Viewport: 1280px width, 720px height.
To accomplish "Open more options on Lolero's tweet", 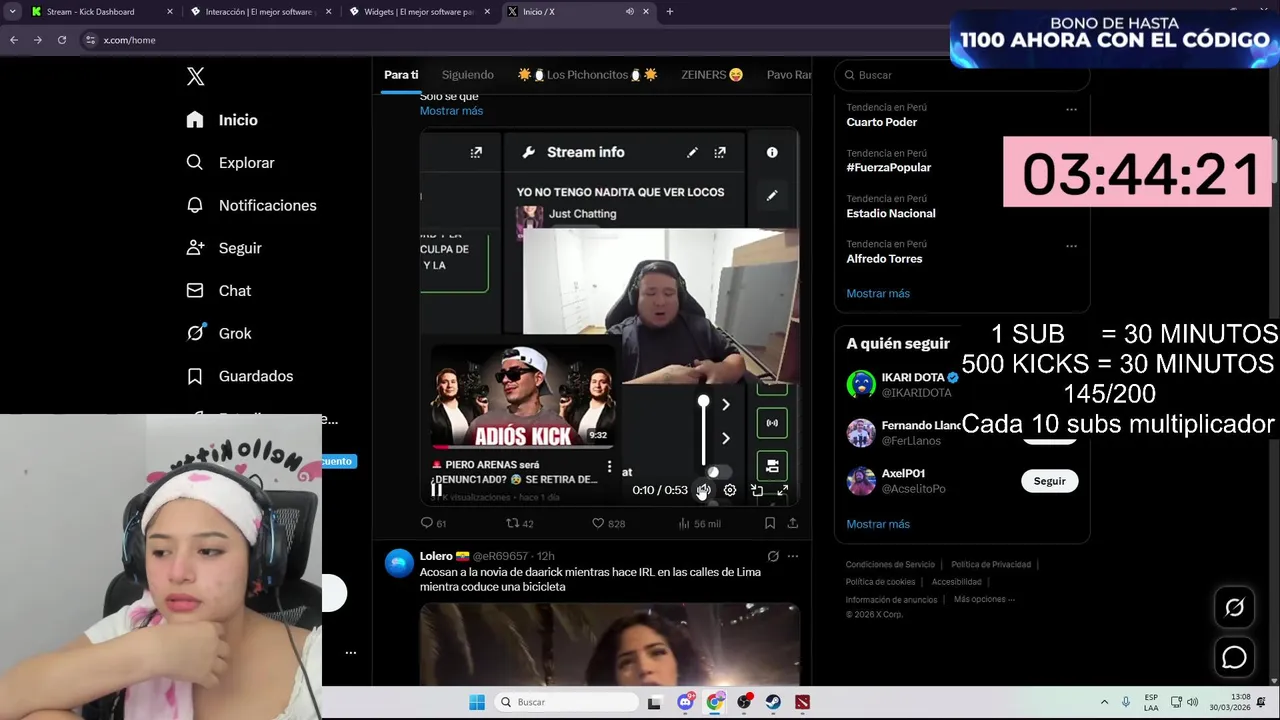I will [x=793, y=556].
